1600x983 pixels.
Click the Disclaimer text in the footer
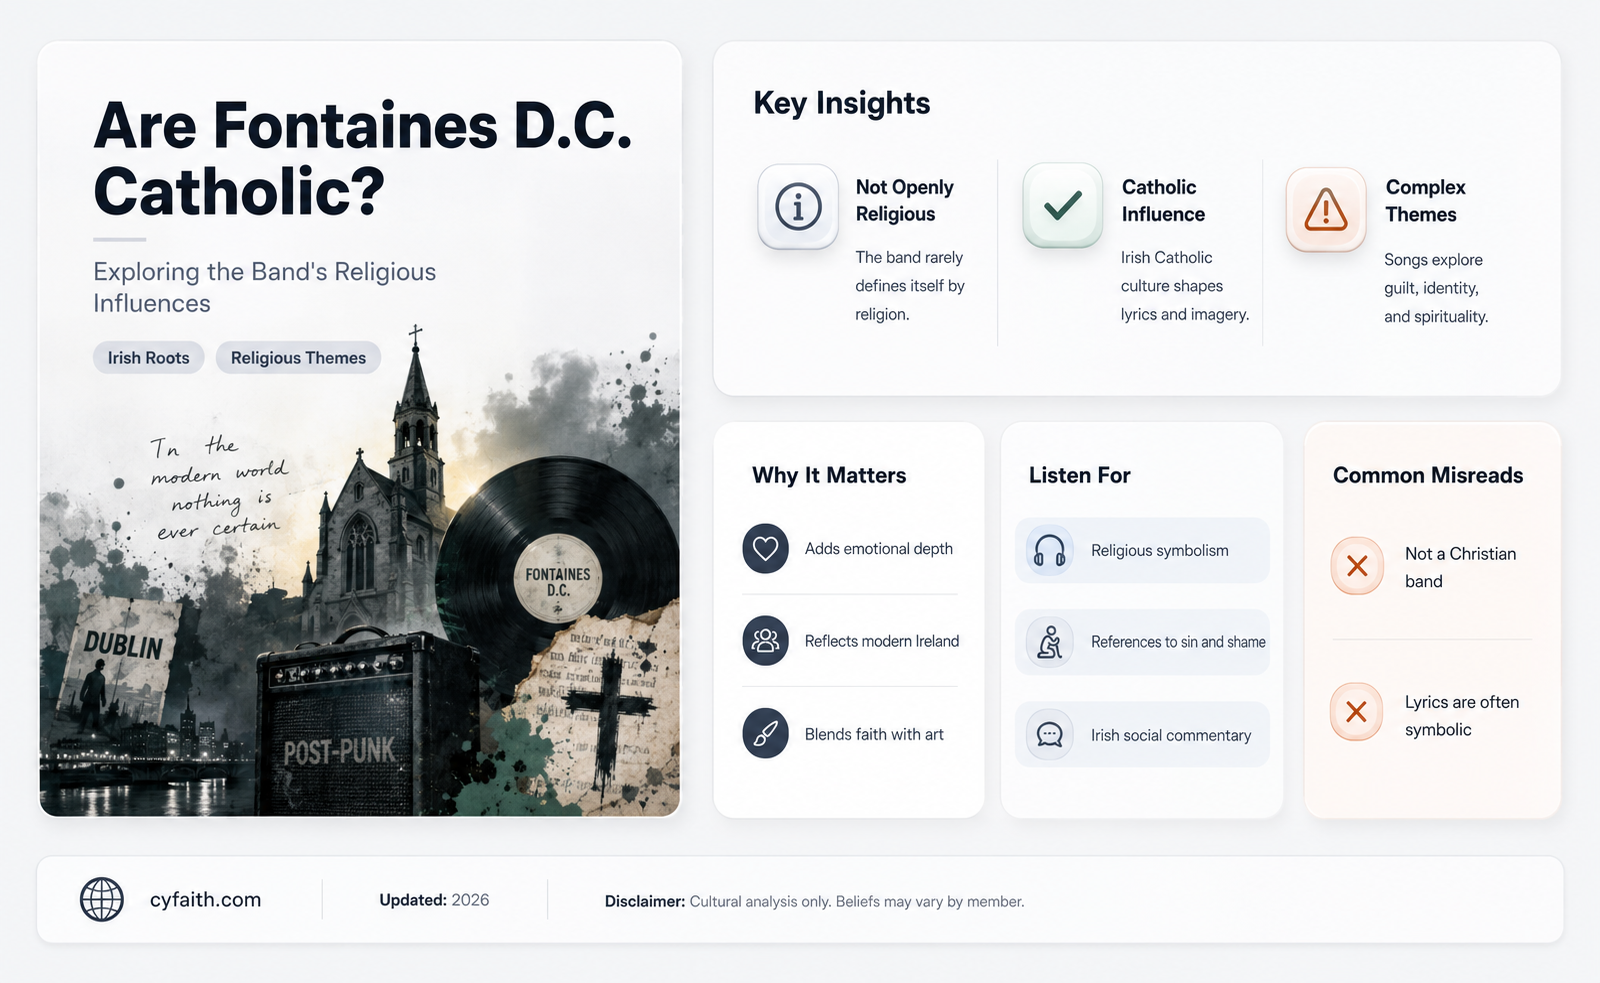814,901
